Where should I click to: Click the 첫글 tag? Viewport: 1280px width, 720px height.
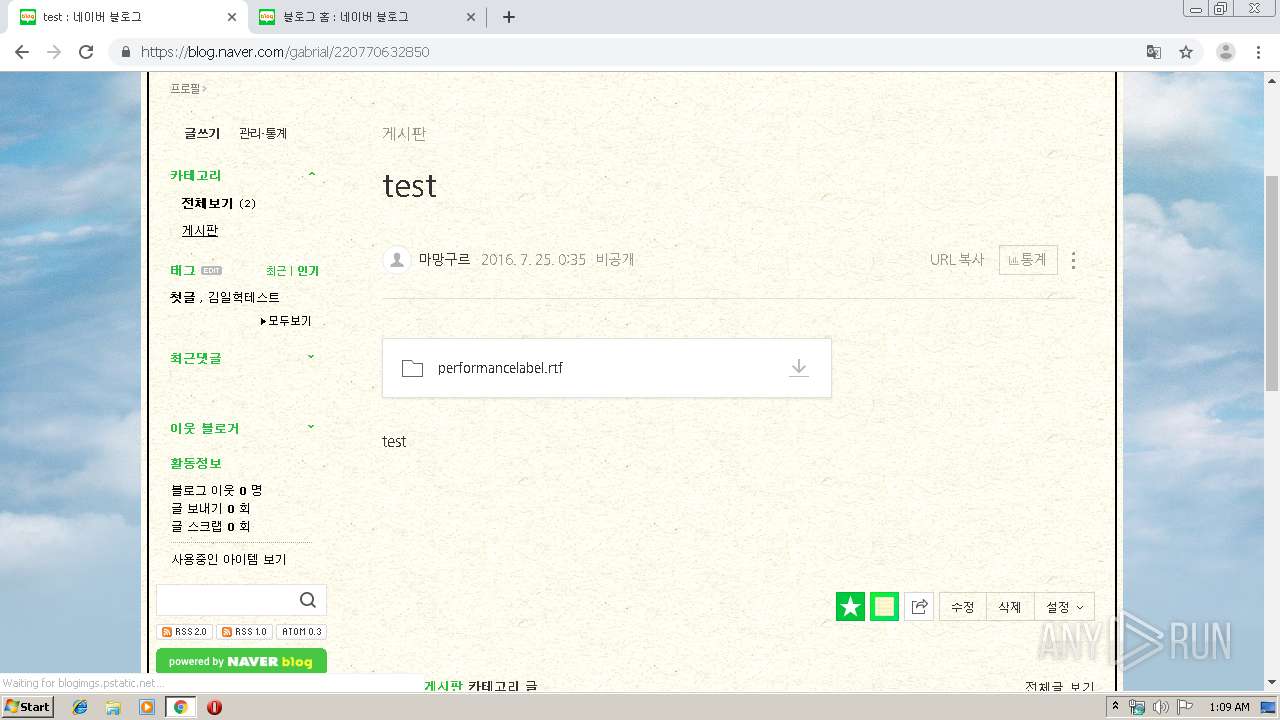click(x=183, y=297)
